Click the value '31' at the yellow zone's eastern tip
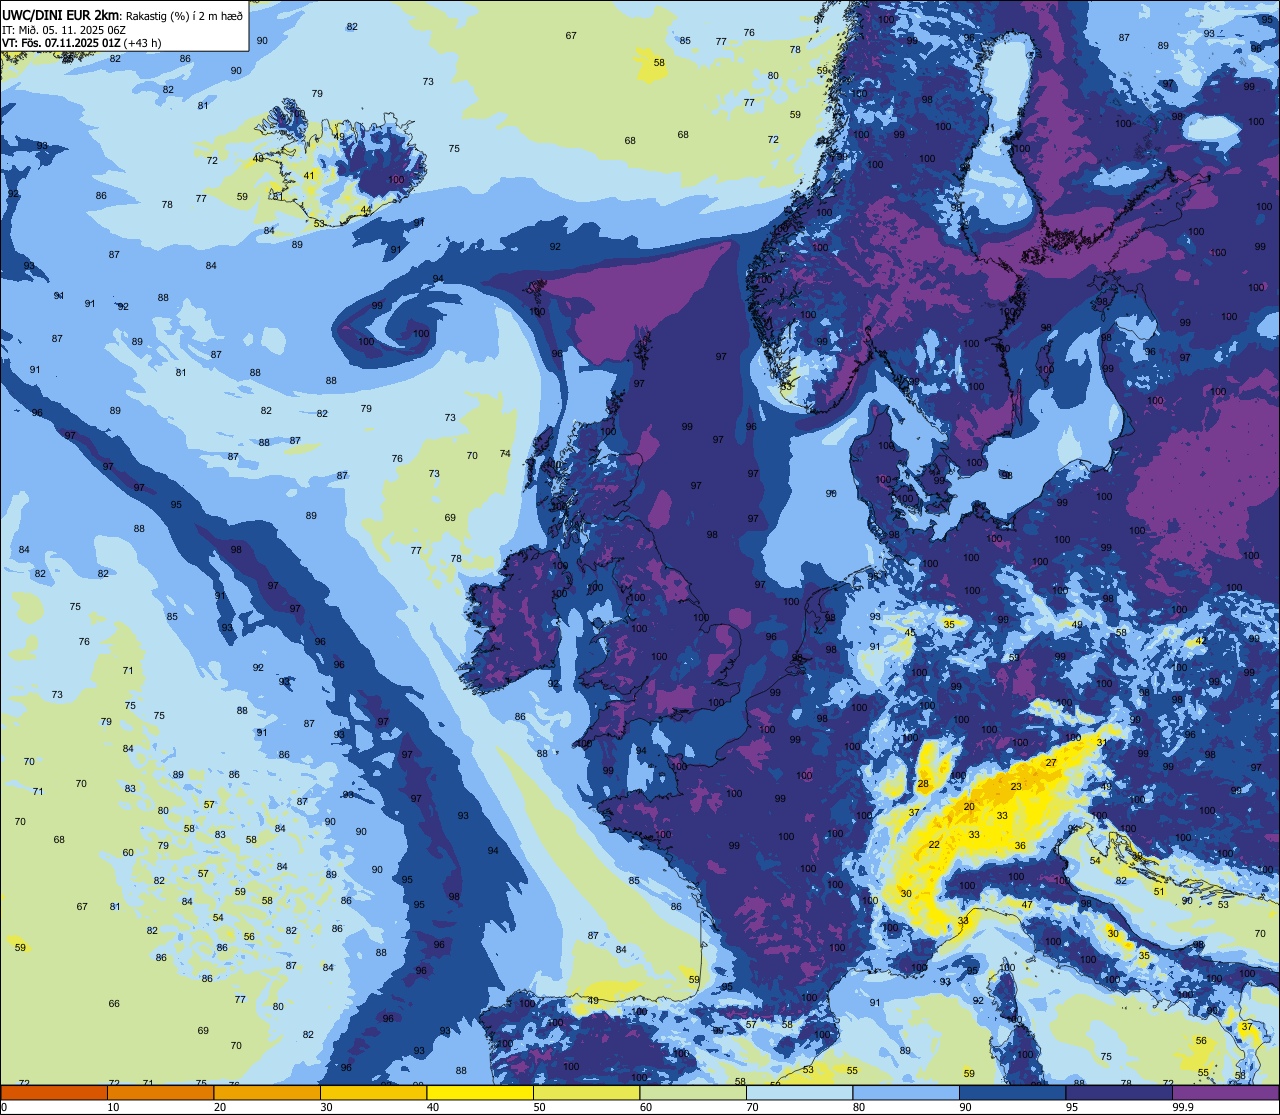This screenshot has height=1115, width=1280. coord(1102,743)
